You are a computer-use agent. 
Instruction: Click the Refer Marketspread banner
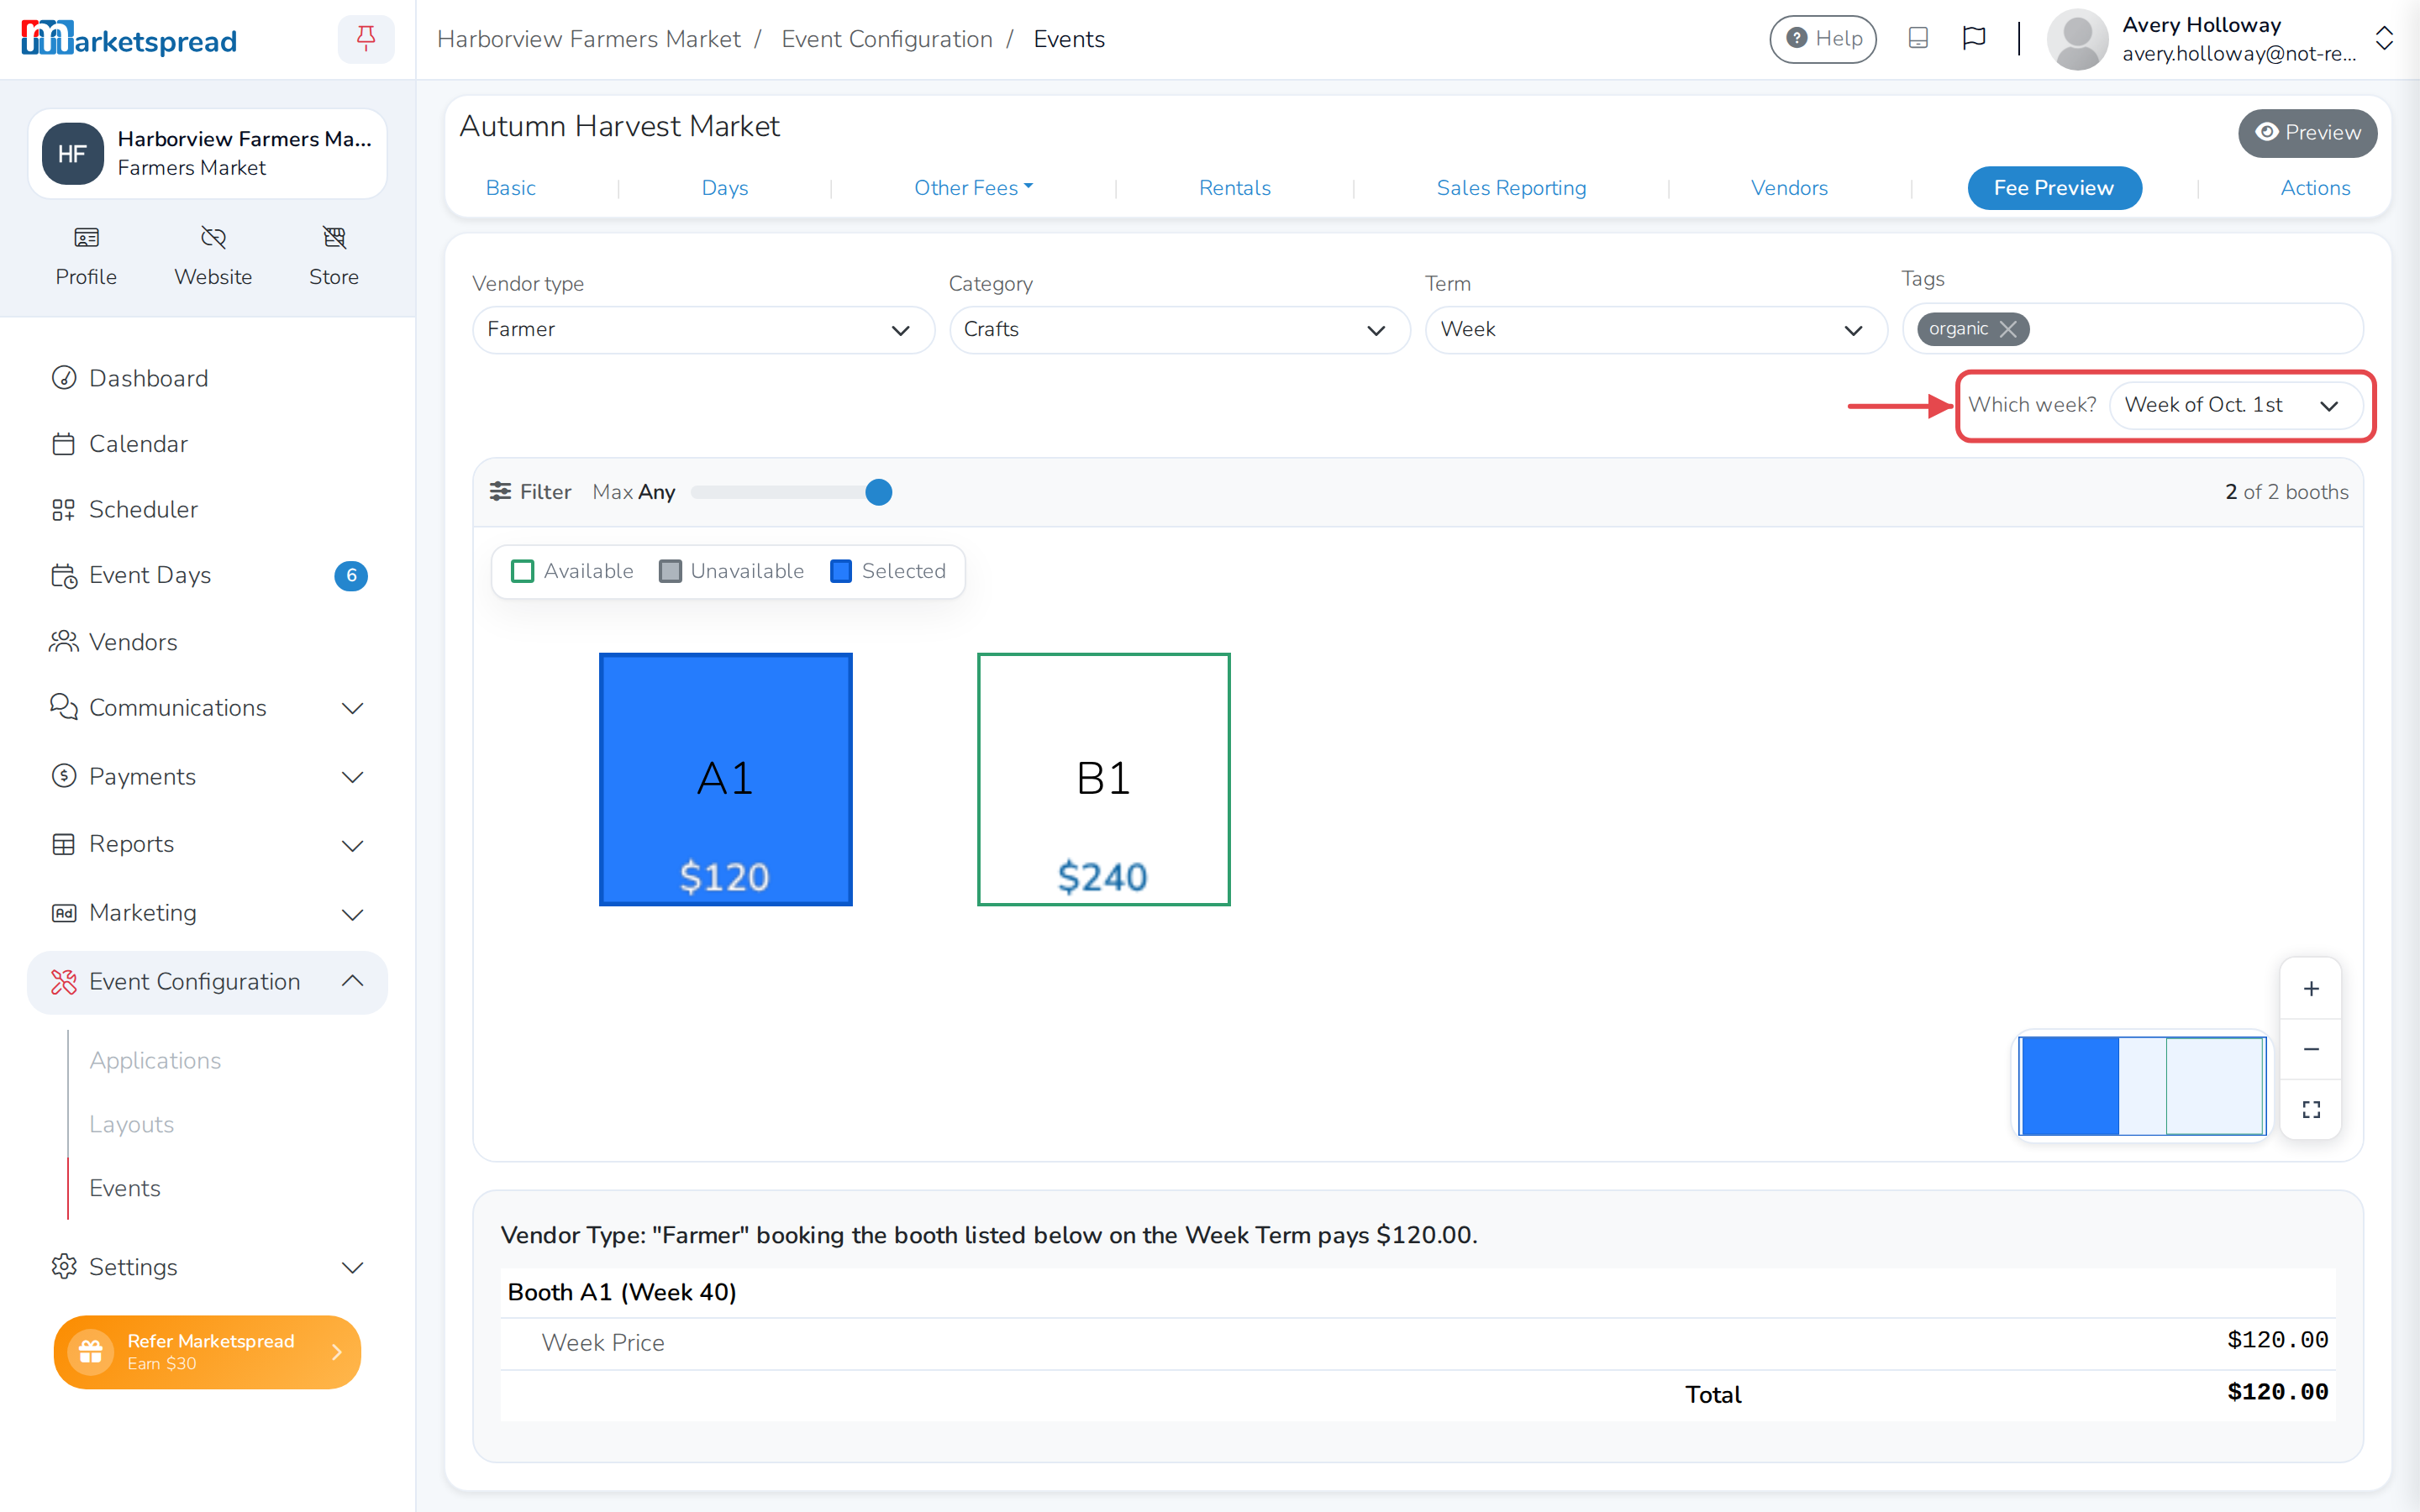pyautogui.click(x=207, y=1352)
